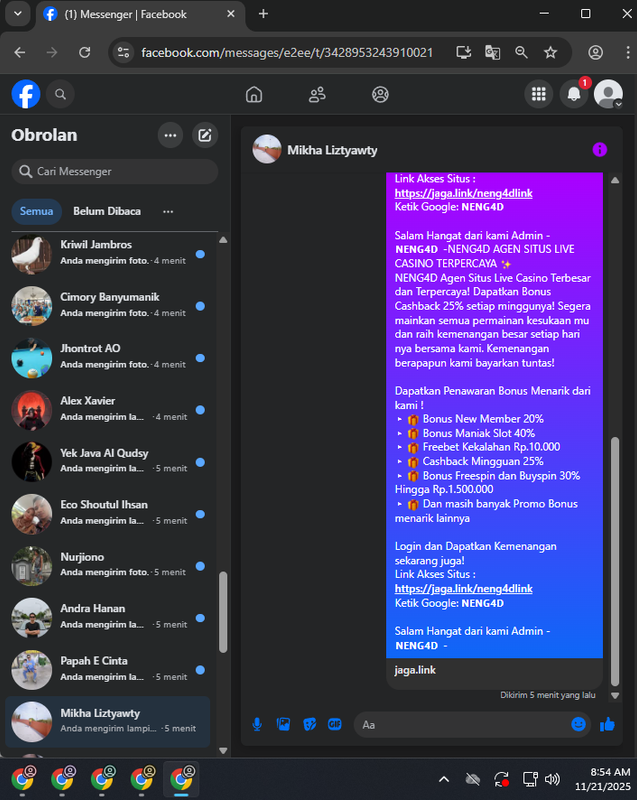Image resolution: width=637 pixels, height=800 pixels.
Task: Click Kriwil Jambros bird avatar thumbnail
Action: pyautogui.click(x=32, y=254)
